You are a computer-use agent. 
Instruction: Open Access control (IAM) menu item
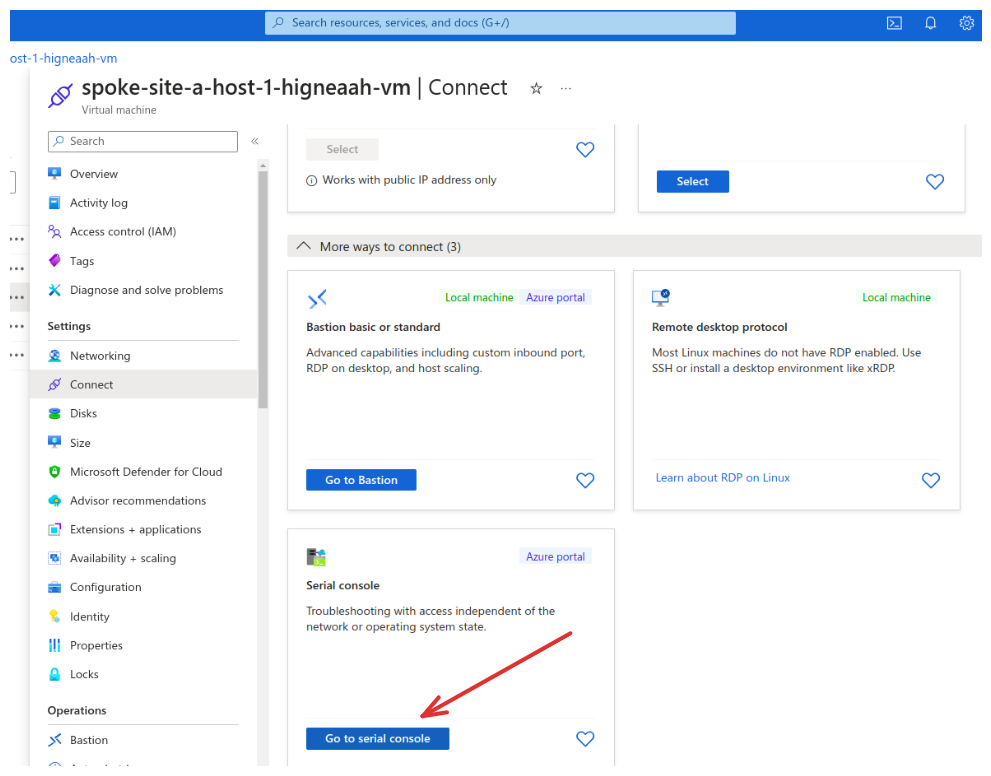click(123, 232)
